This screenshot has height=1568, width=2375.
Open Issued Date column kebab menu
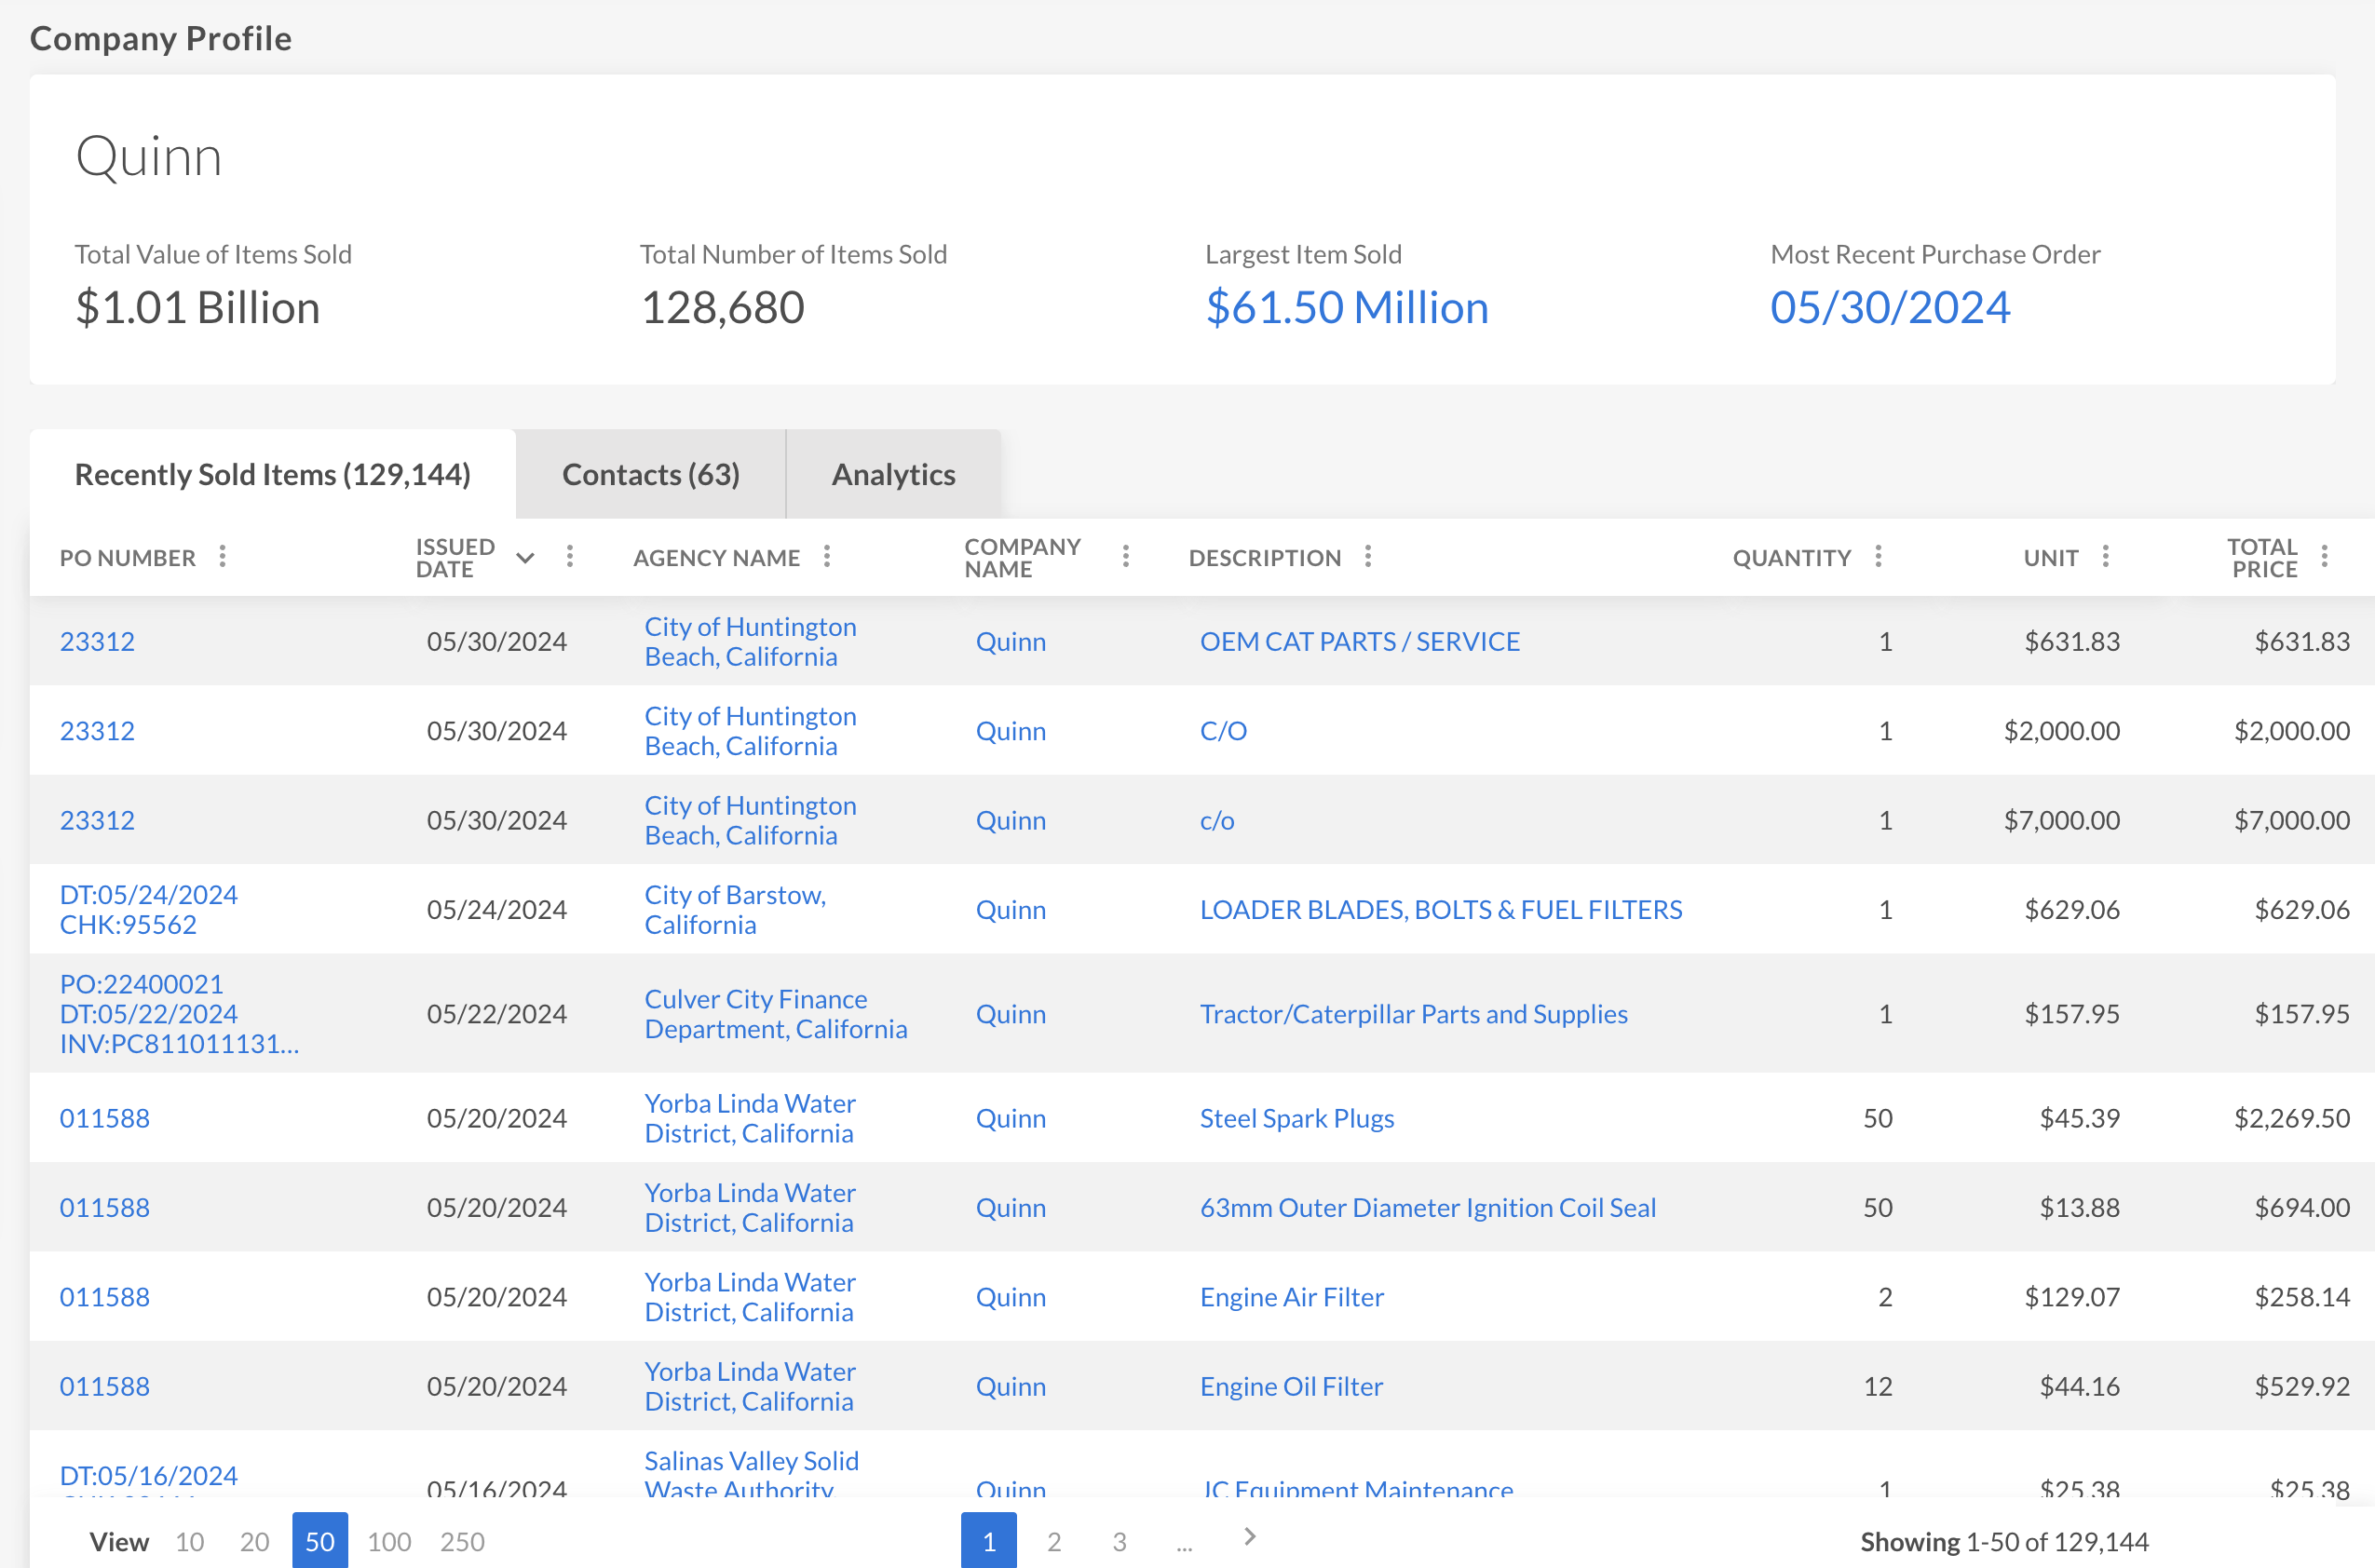point(570,557)
